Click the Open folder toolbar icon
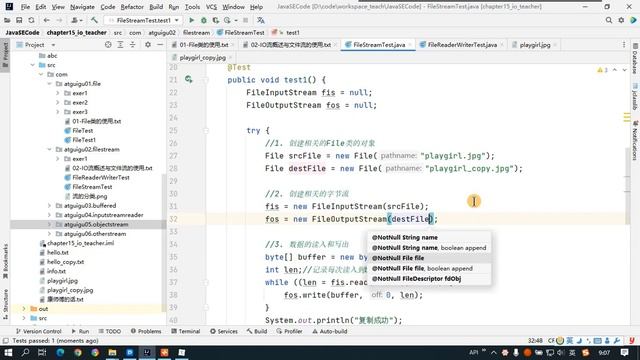The width and height of the screenshot is (640, 360). click(x=7, y=20)
